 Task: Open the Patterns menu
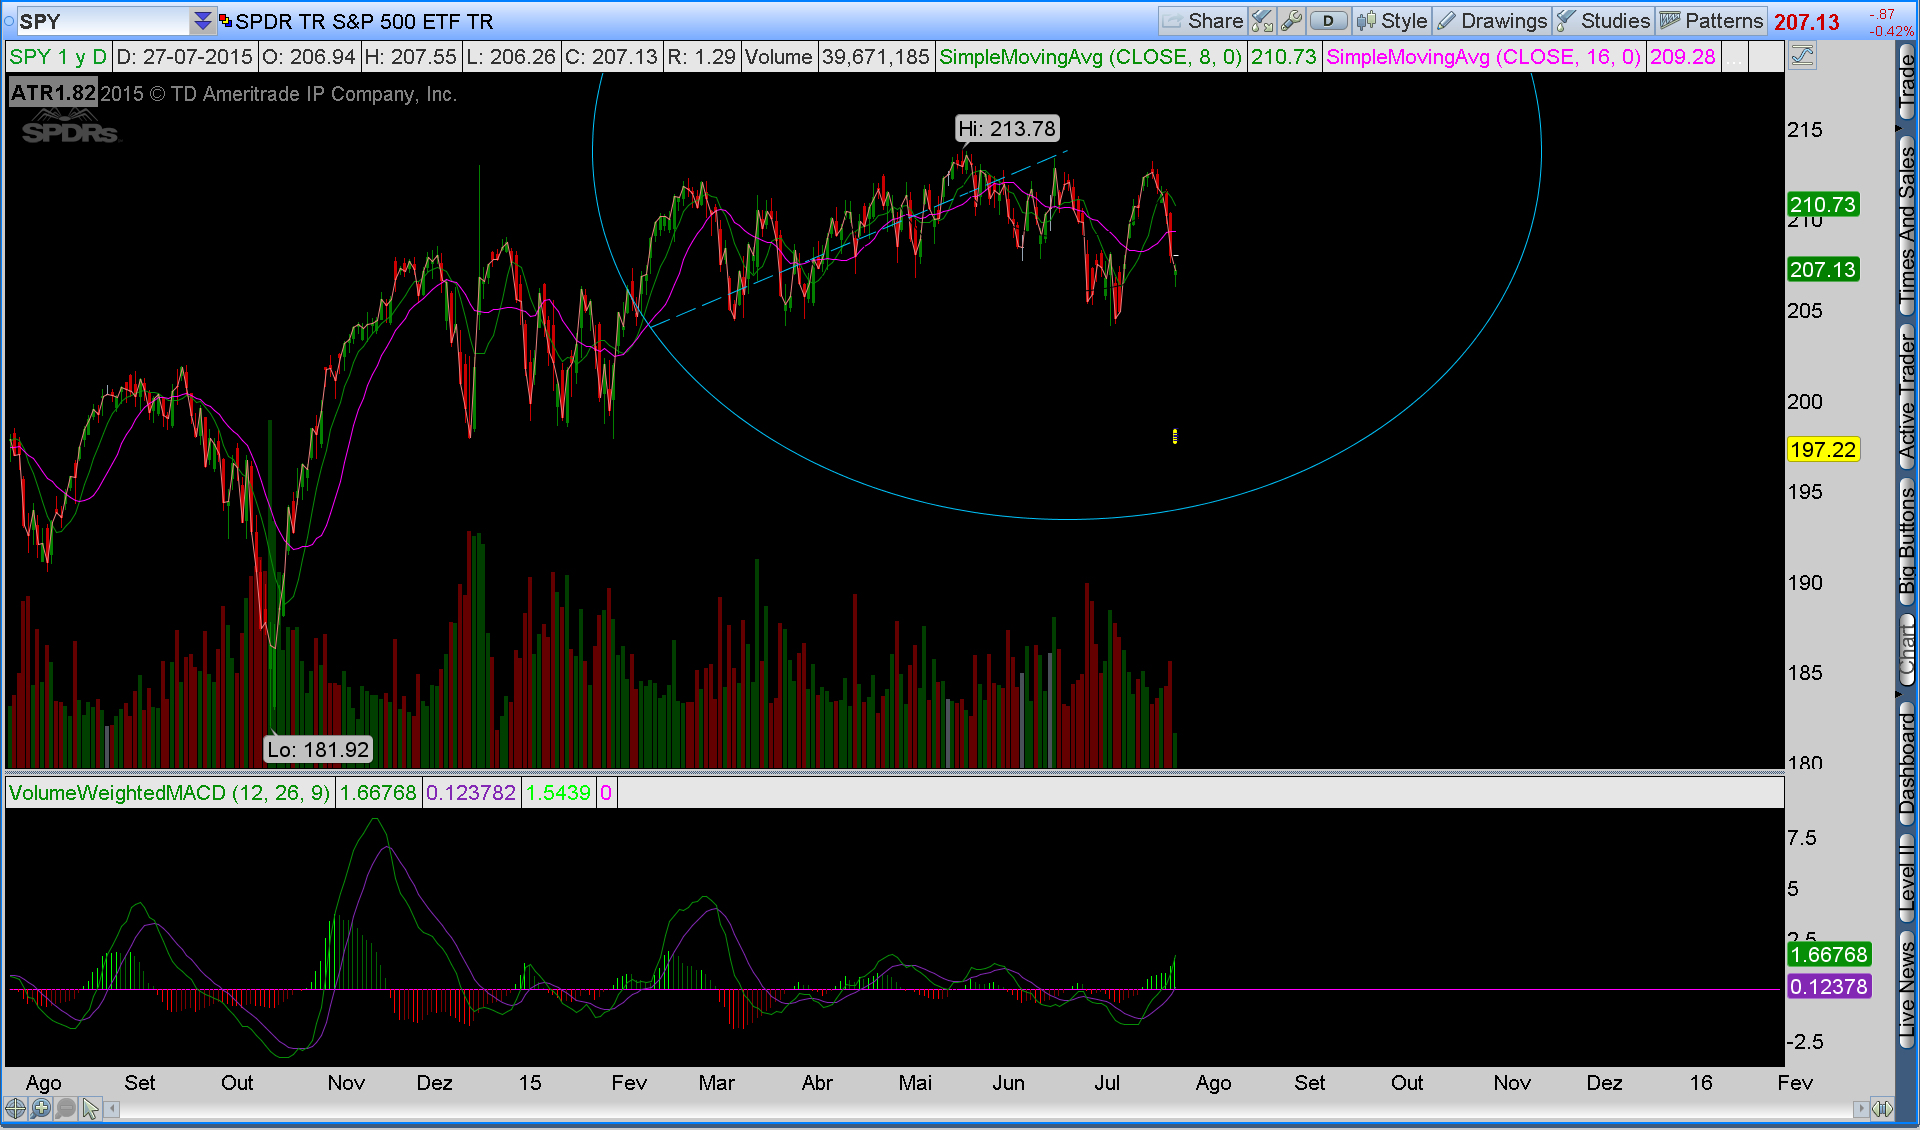(1711, 21)
